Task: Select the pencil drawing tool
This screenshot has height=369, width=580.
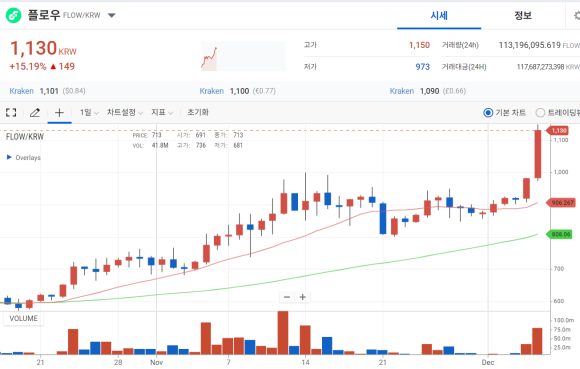Action: tap(35, 112)
